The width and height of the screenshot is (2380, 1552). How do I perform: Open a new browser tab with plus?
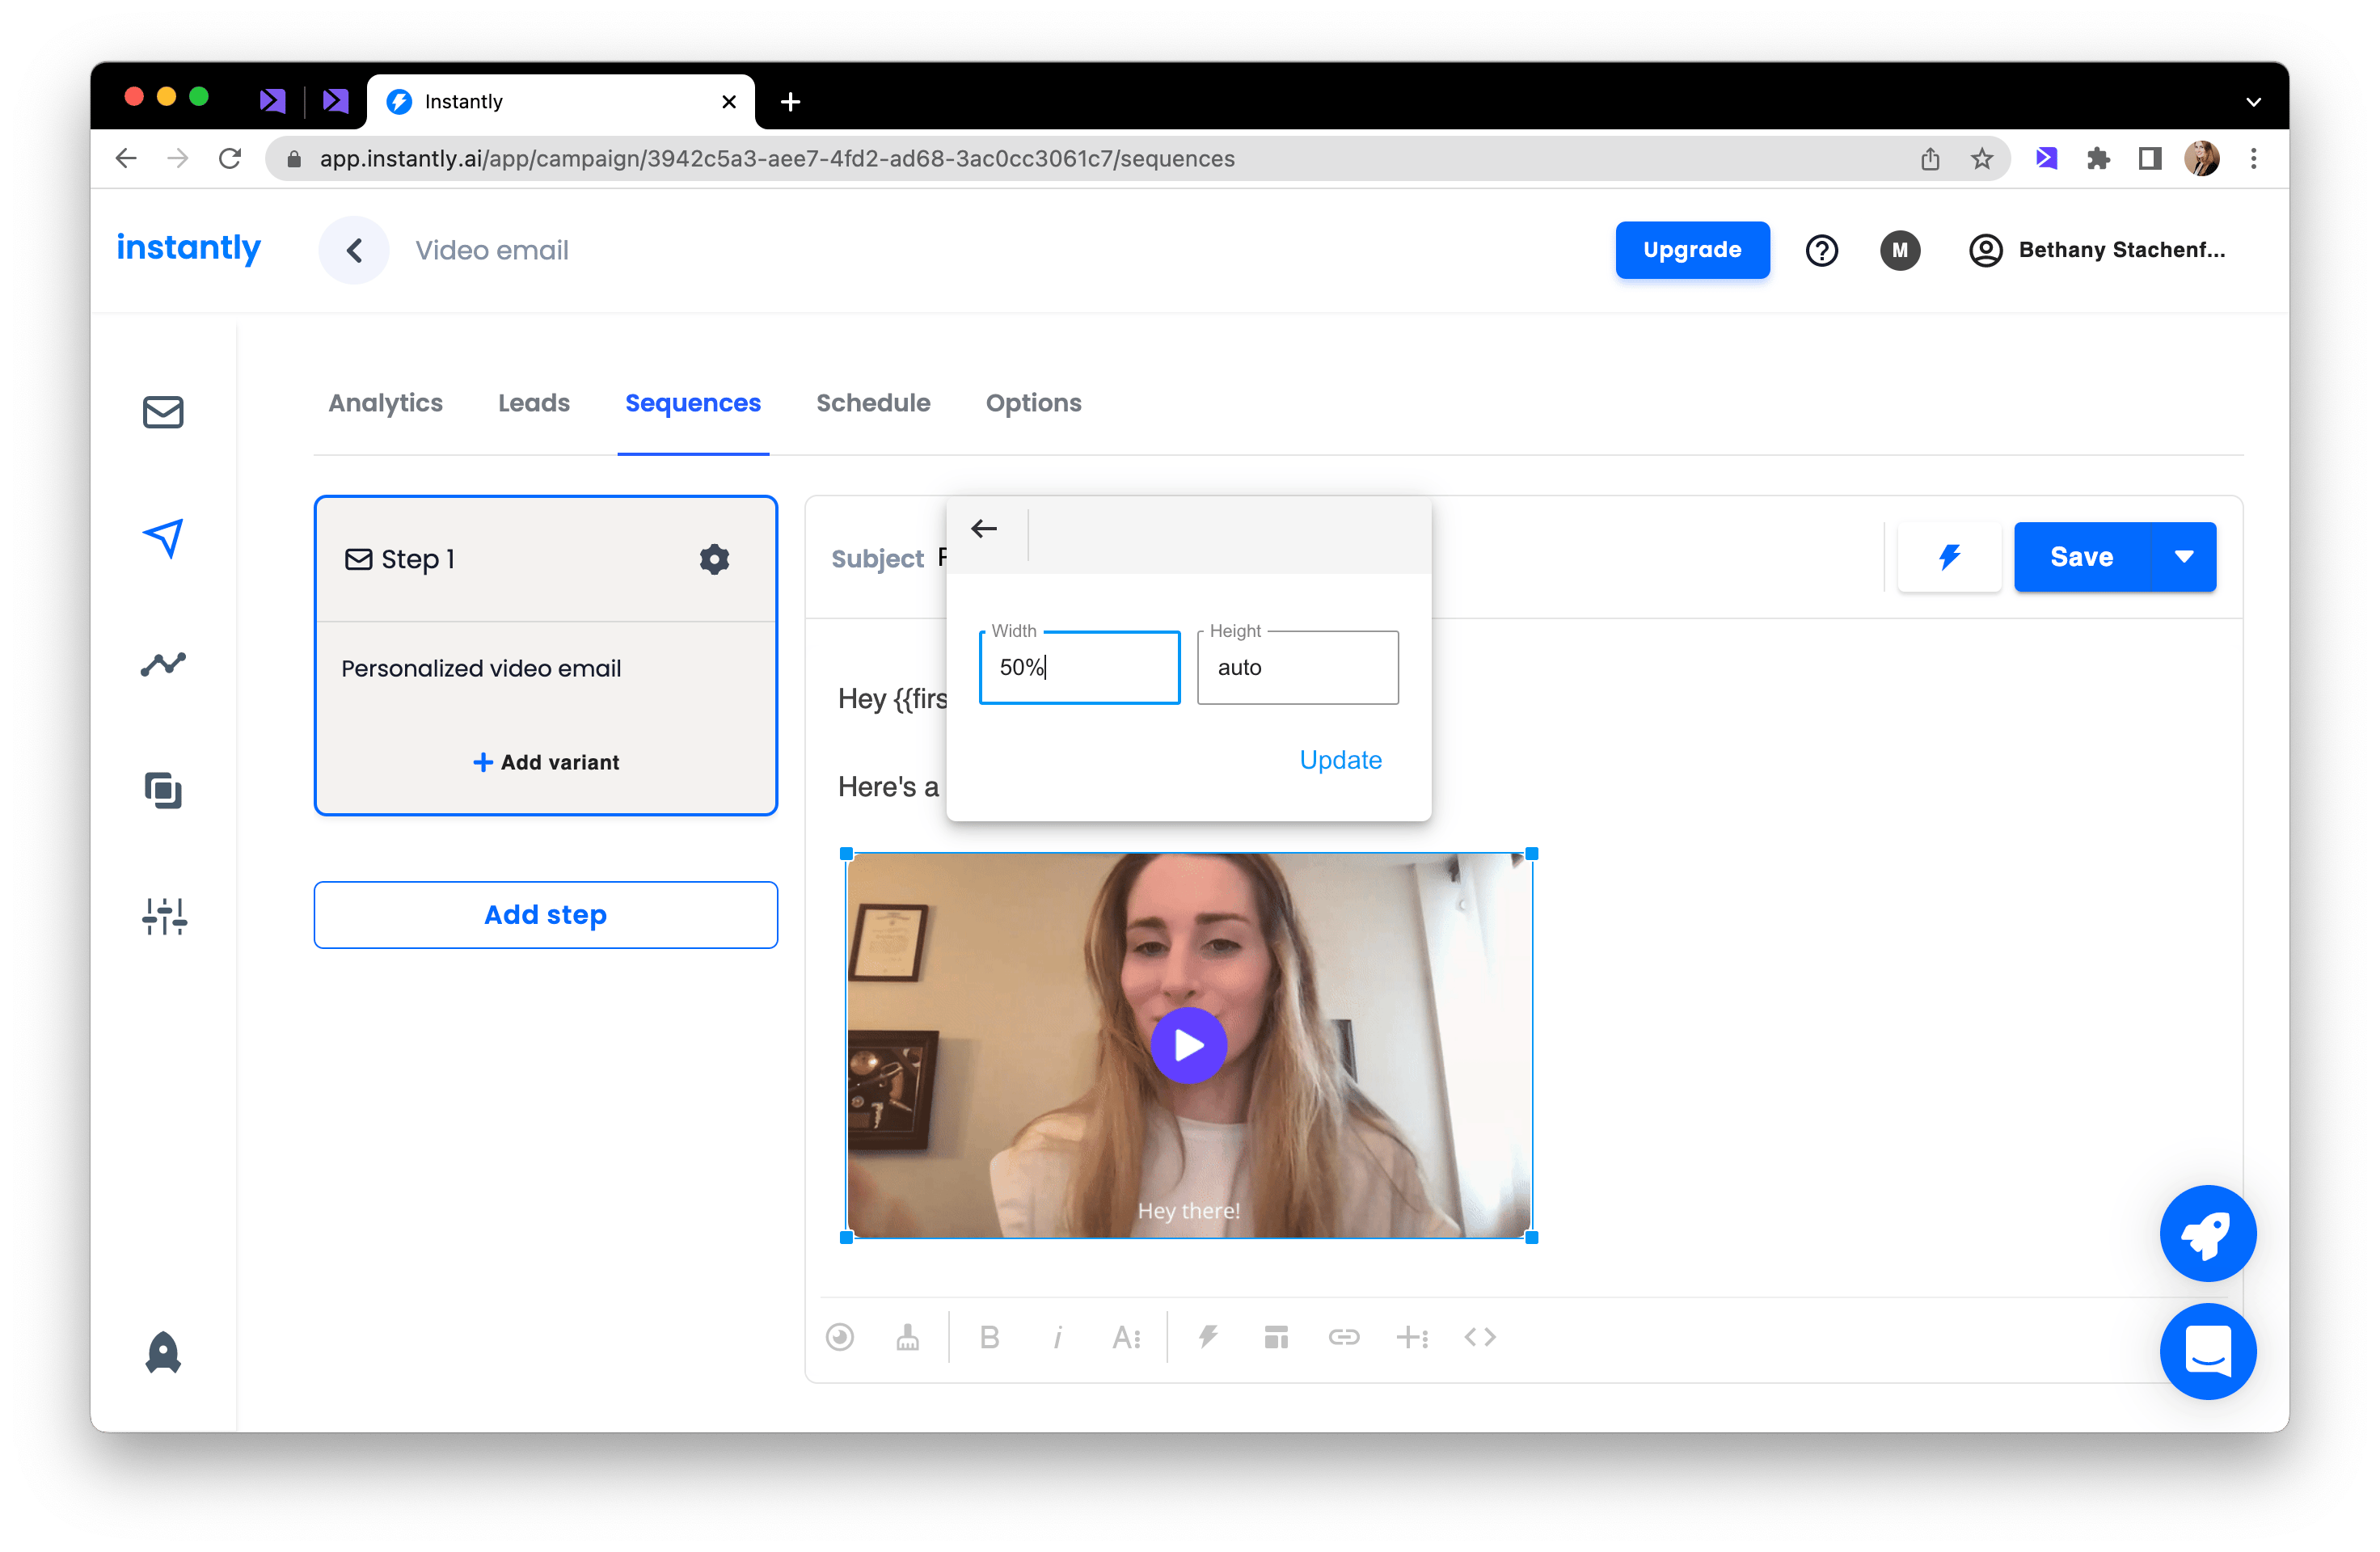coord(790,101)
